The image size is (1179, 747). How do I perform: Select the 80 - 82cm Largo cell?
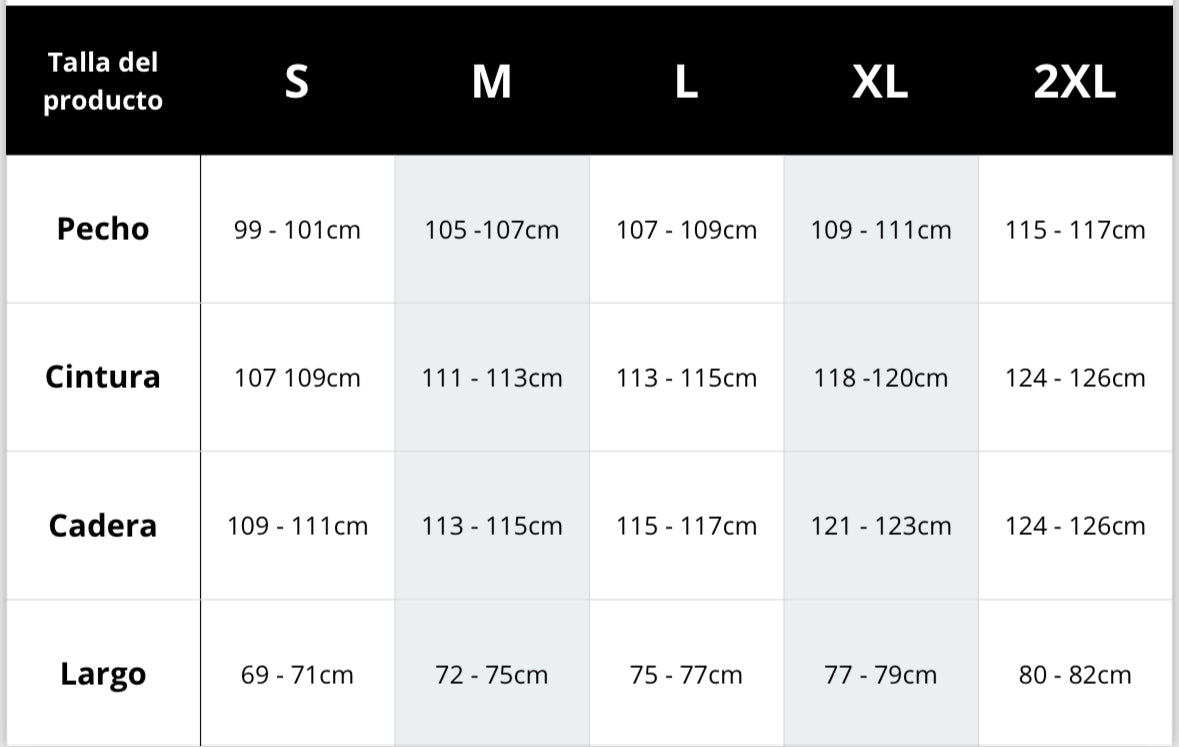1075,675
